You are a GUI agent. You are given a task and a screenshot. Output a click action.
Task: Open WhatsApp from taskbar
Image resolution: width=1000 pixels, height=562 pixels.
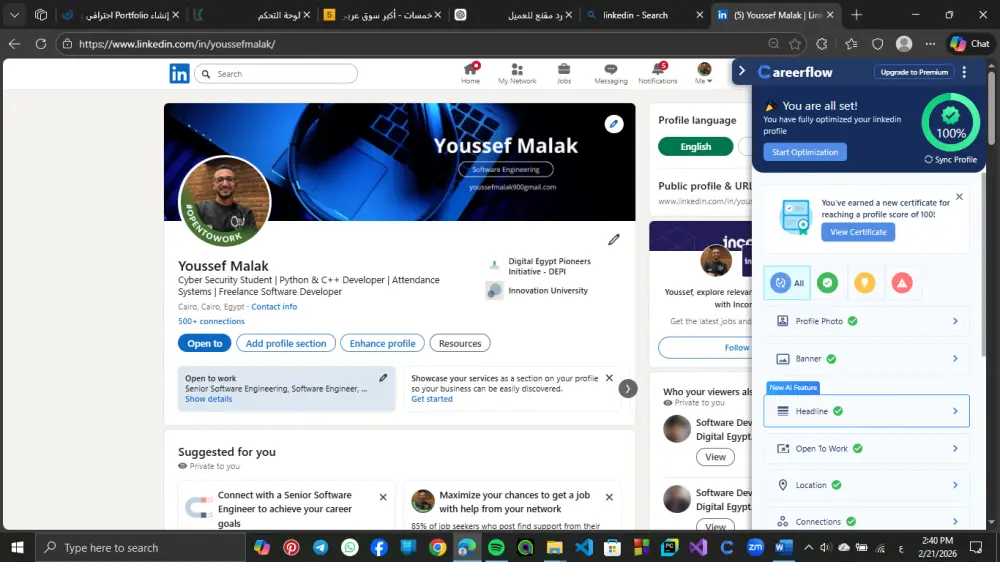[349, 547]
